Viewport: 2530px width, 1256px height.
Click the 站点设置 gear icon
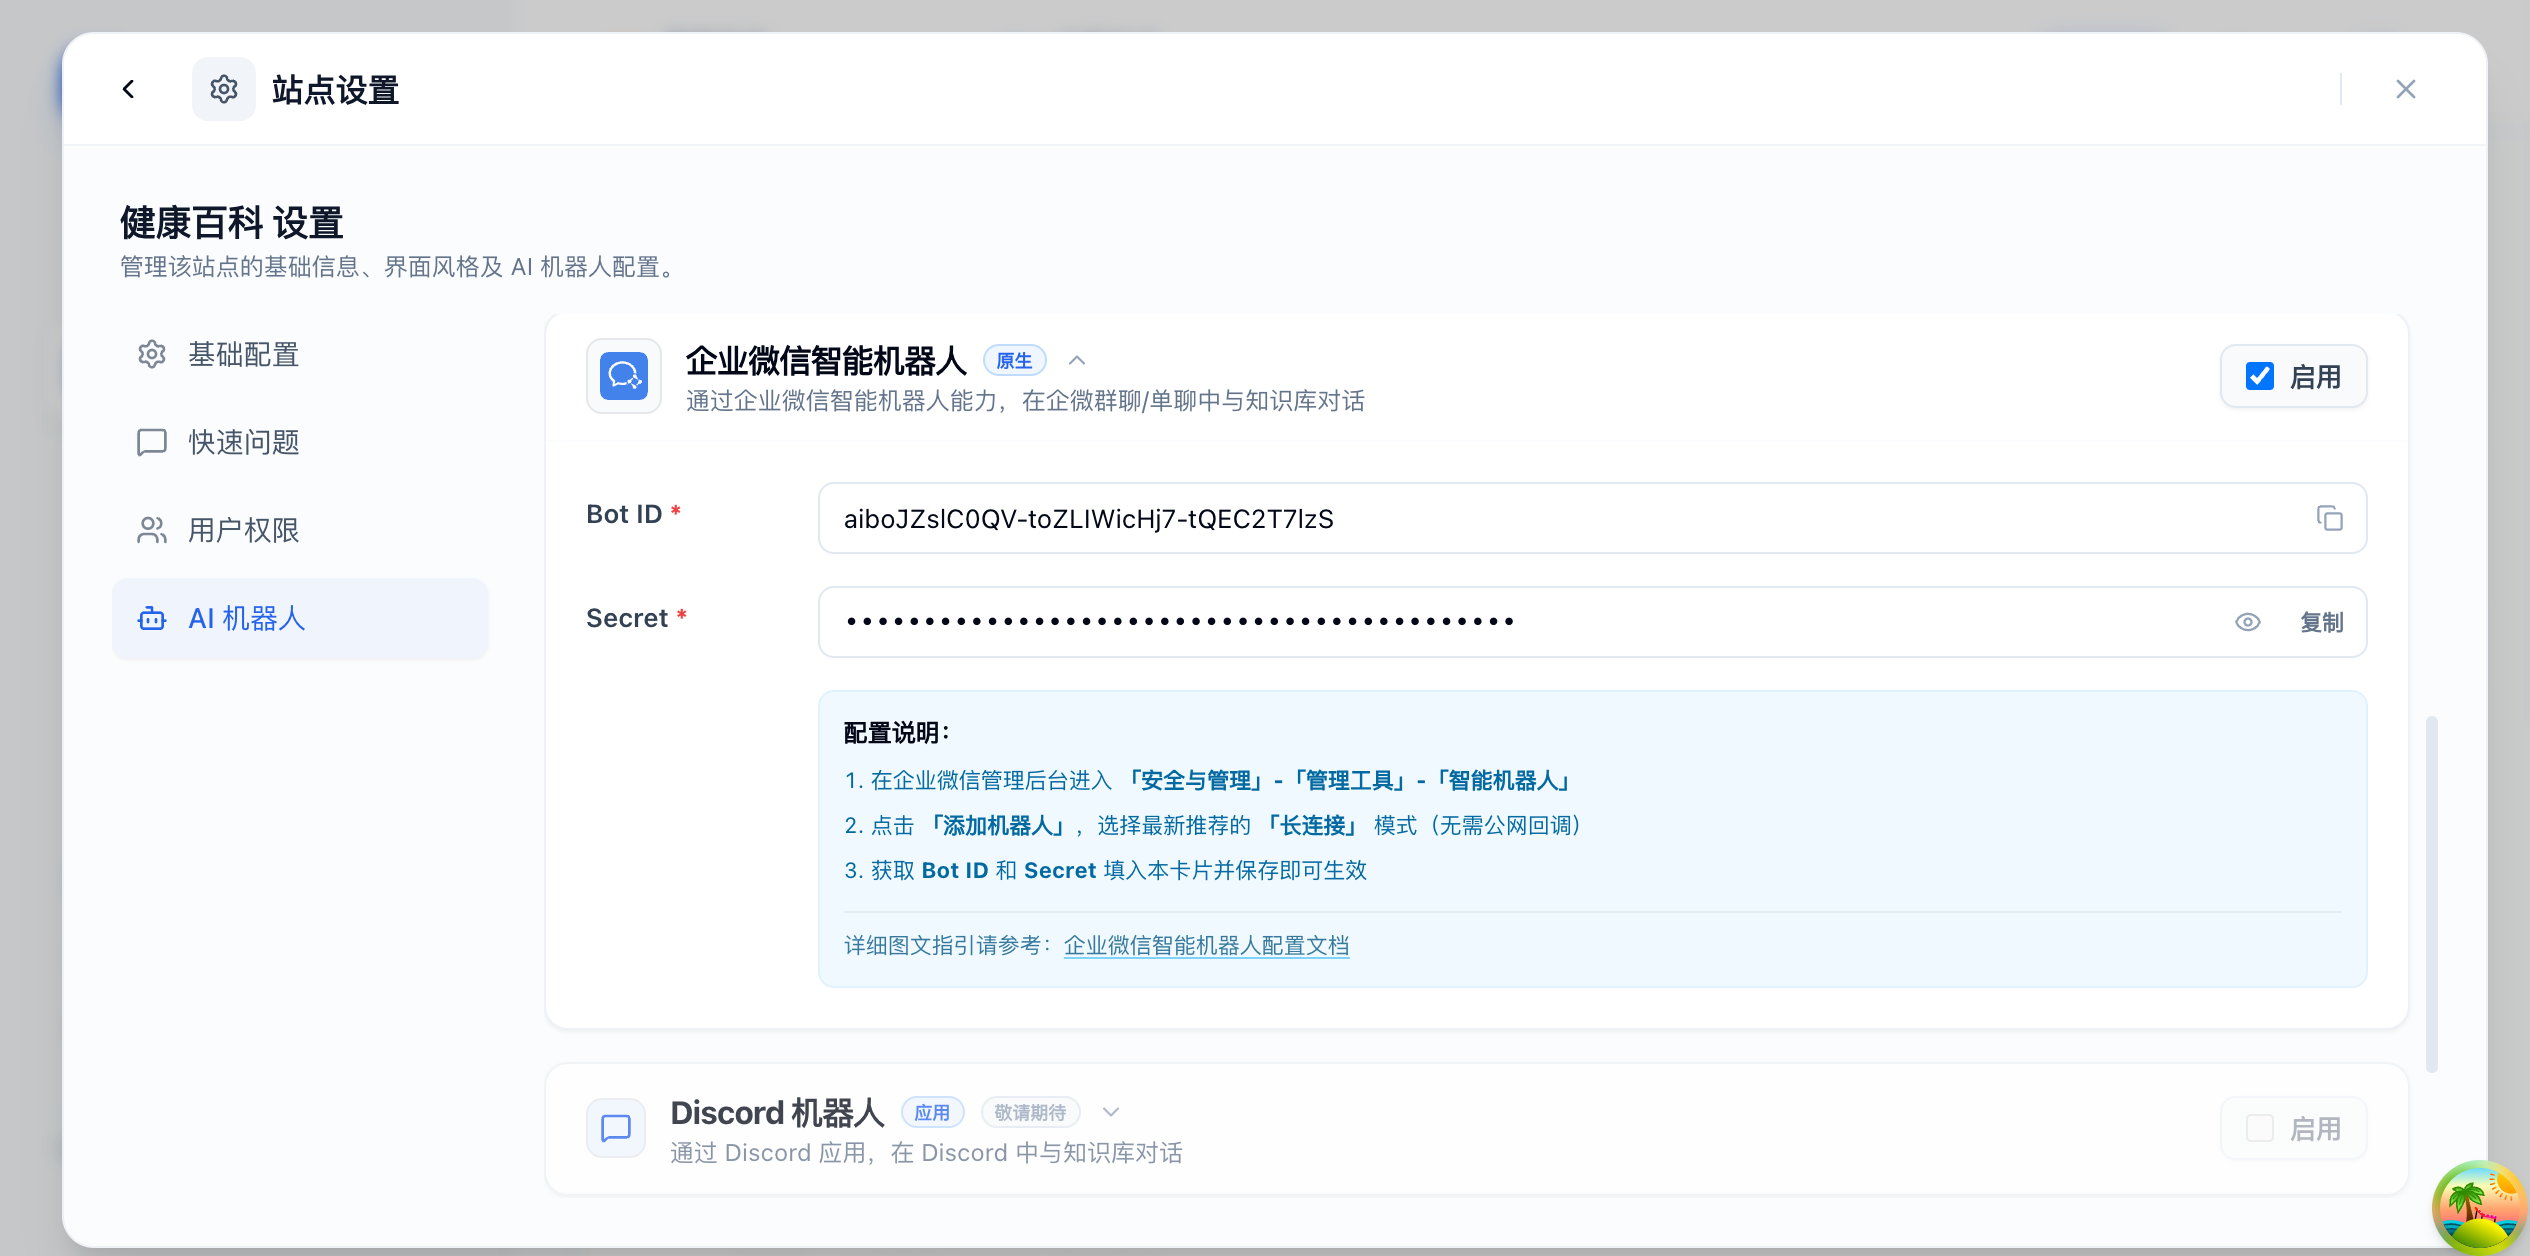[x=224, y=90]
